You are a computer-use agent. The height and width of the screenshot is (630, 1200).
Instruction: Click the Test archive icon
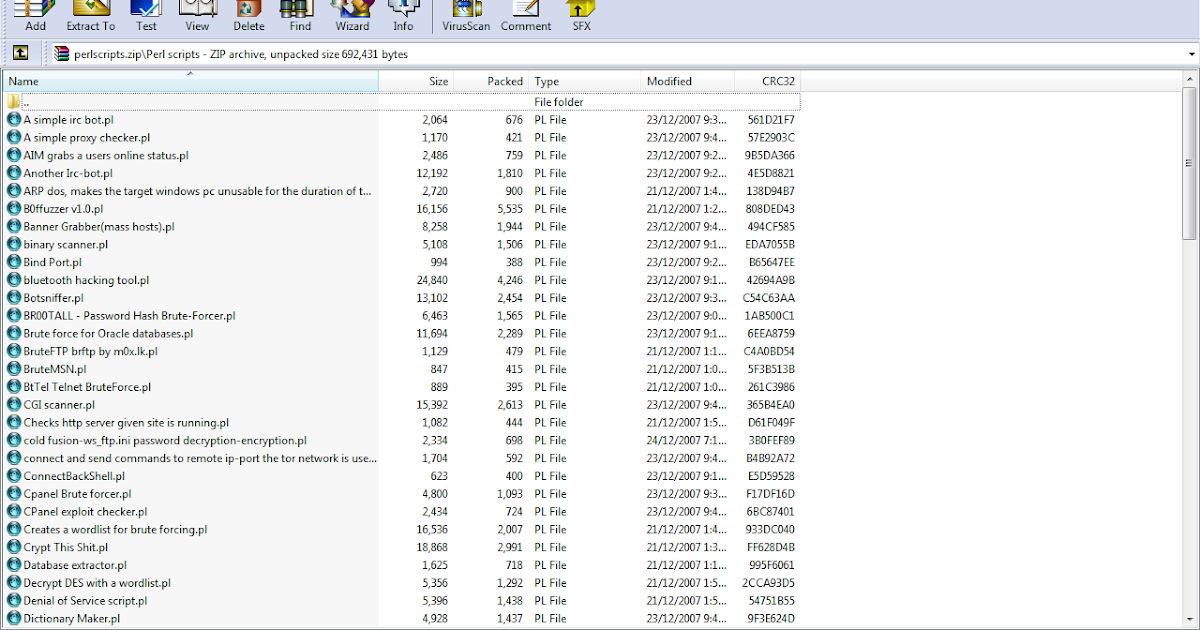[146, 15]
